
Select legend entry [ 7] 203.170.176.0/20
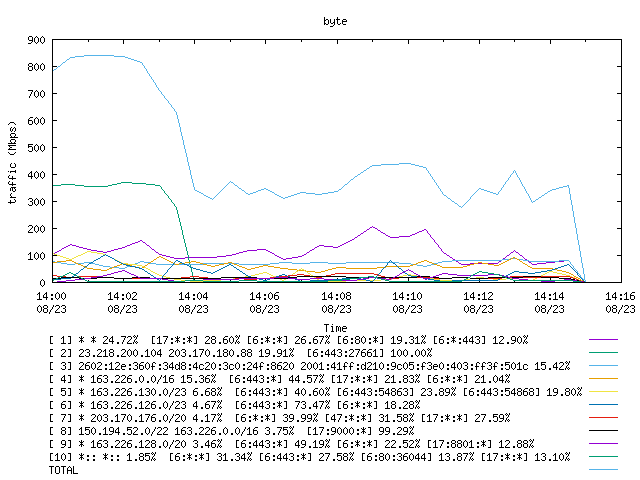(x=280, y=418)
